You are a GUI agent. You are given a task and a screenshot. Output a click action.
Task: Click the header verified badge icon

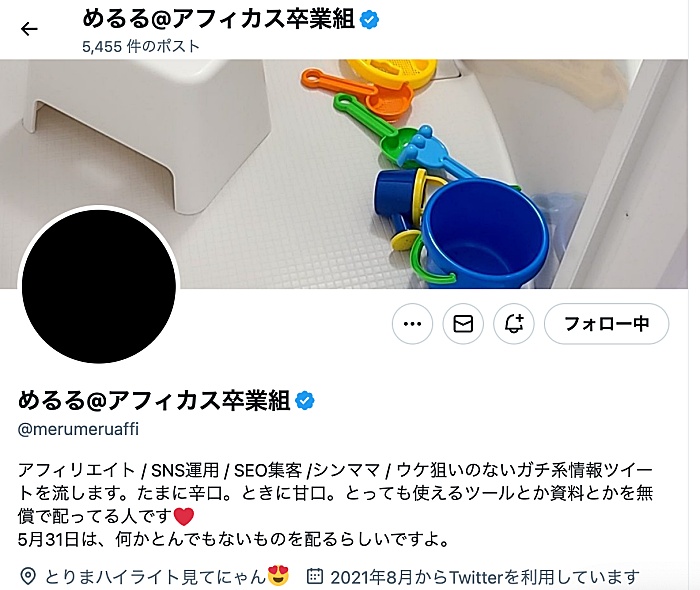click(369, 20)
